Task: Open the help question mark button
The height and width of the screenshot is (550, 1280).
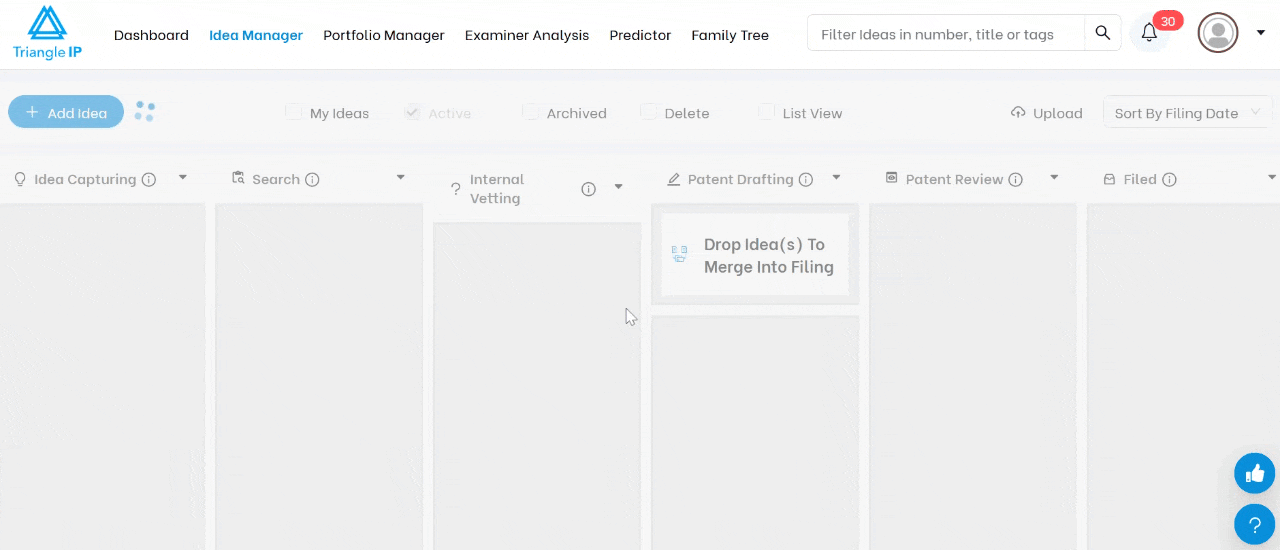Action: click(1254, 524)
